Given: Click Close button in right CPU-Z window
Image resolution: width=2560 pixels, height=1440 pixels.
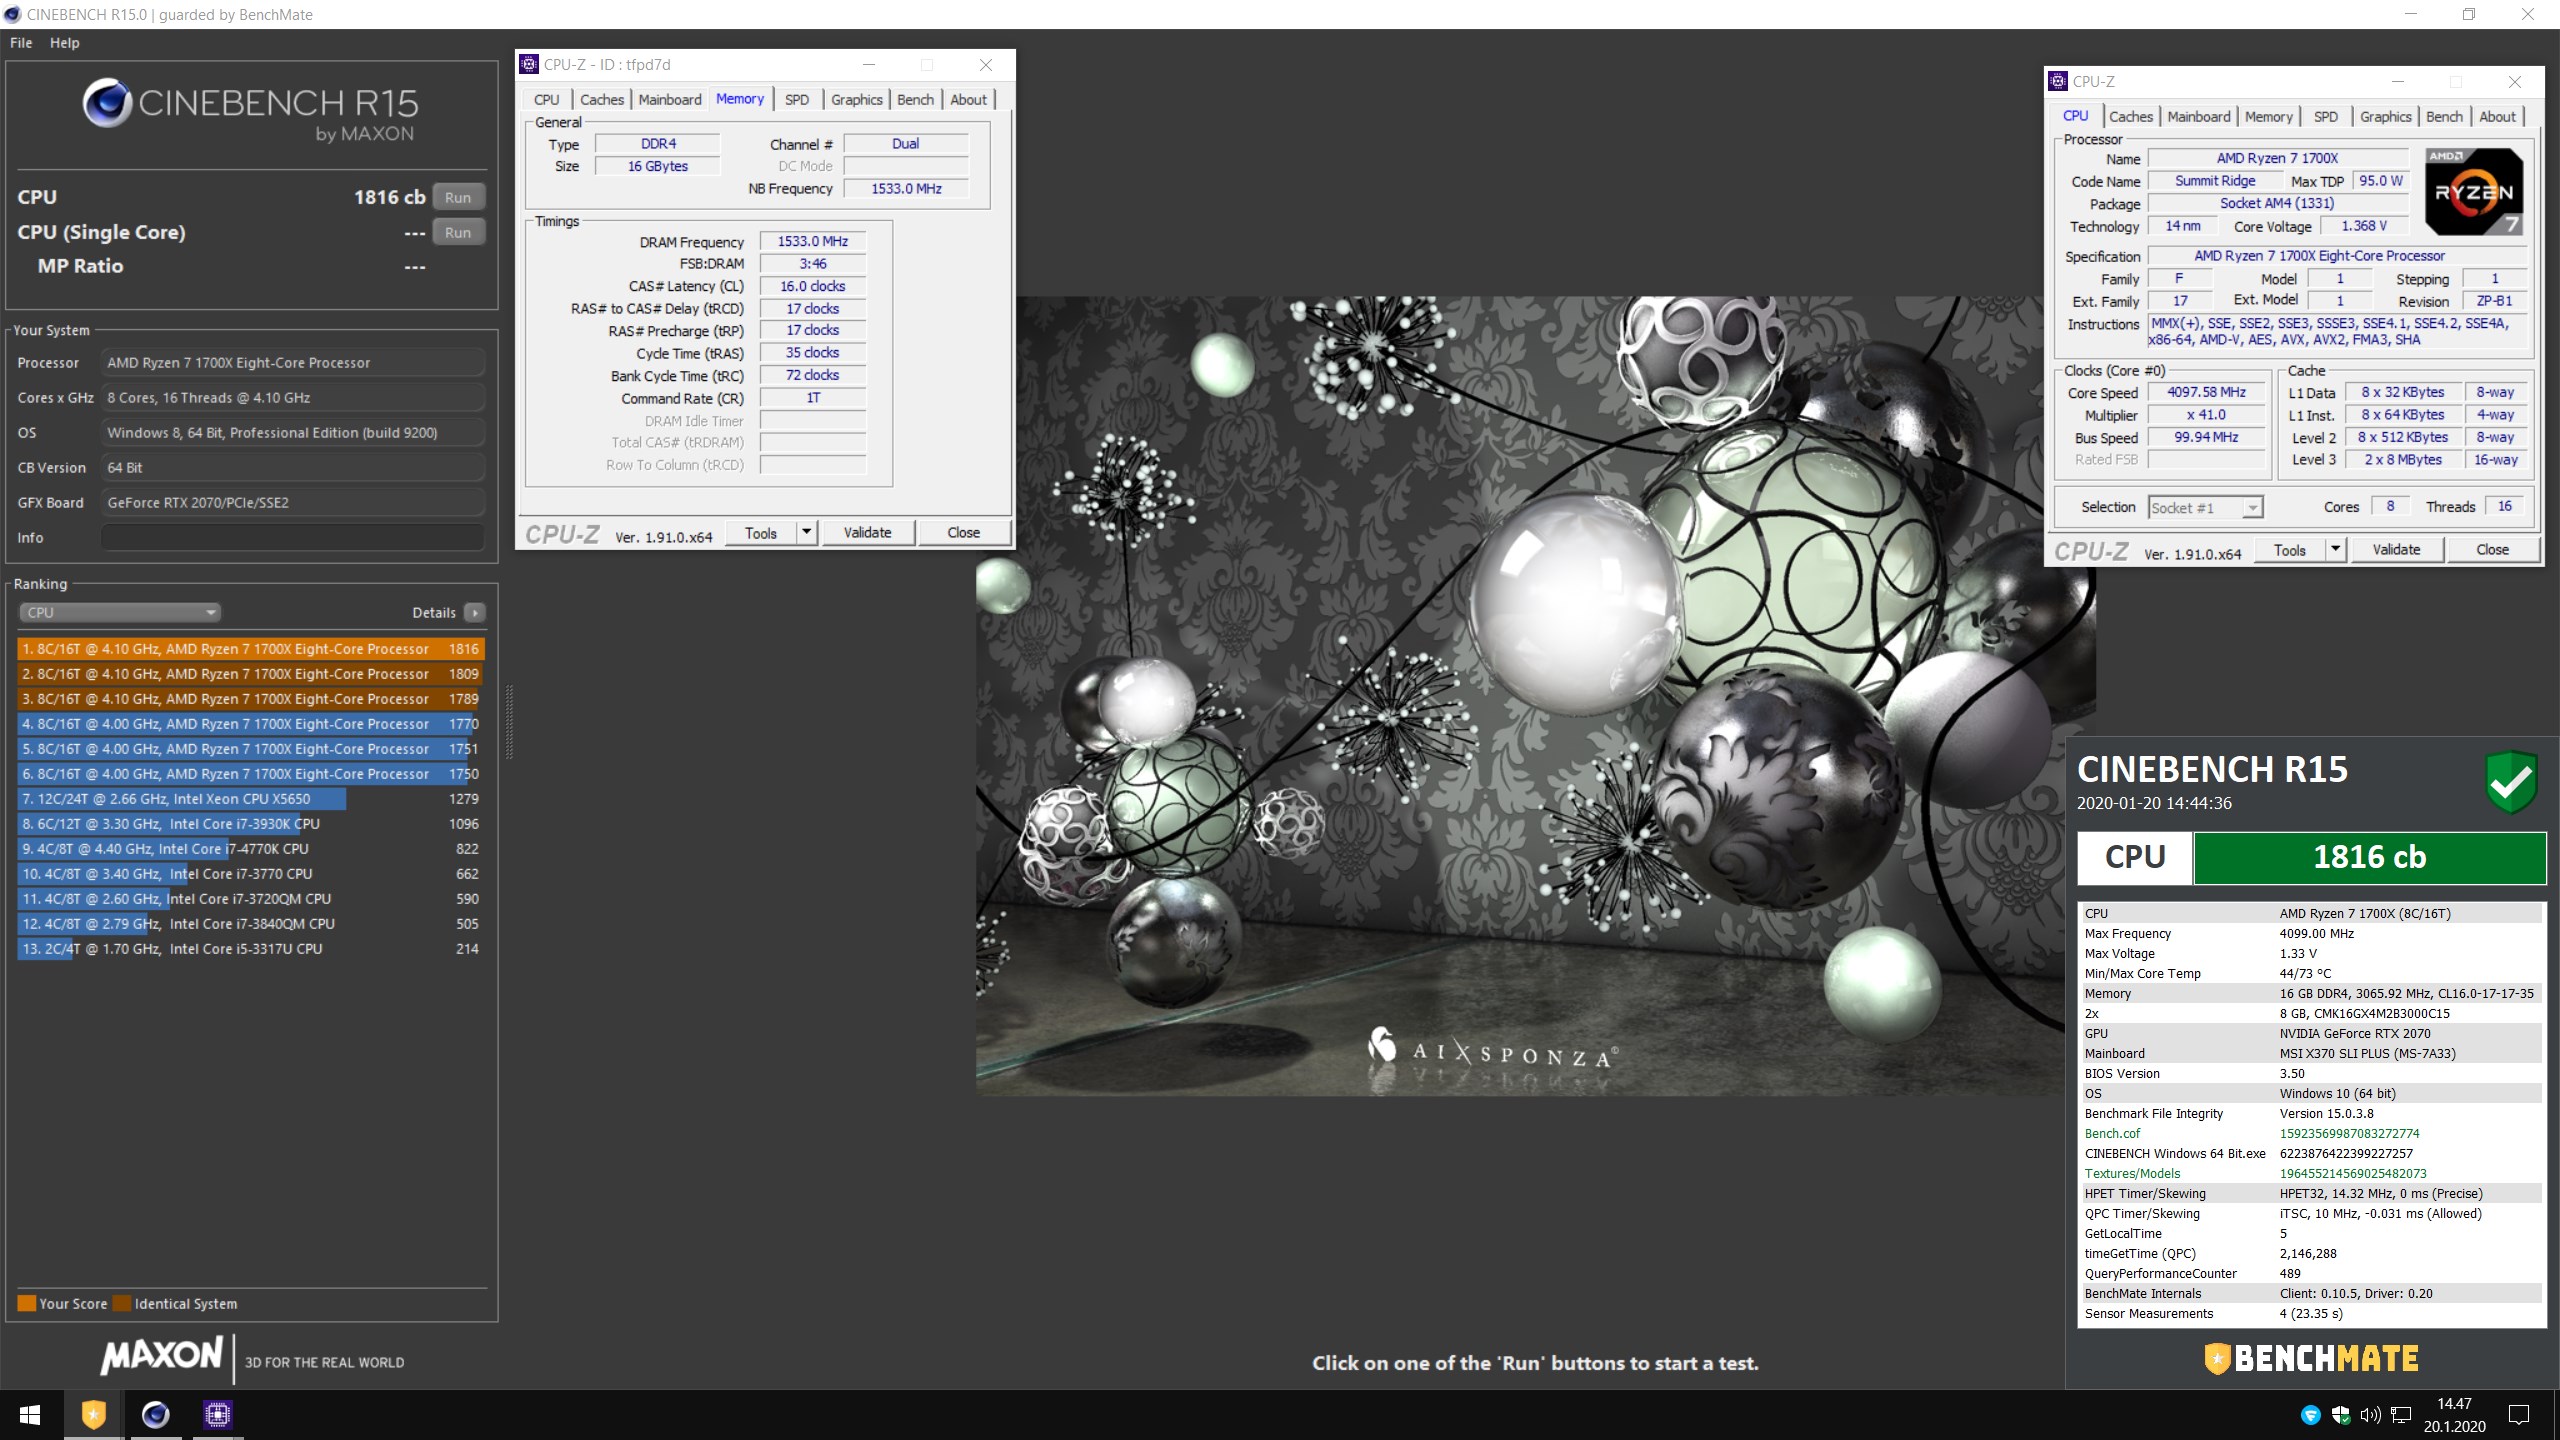Looking at the screenshot, I should 2492,550.
